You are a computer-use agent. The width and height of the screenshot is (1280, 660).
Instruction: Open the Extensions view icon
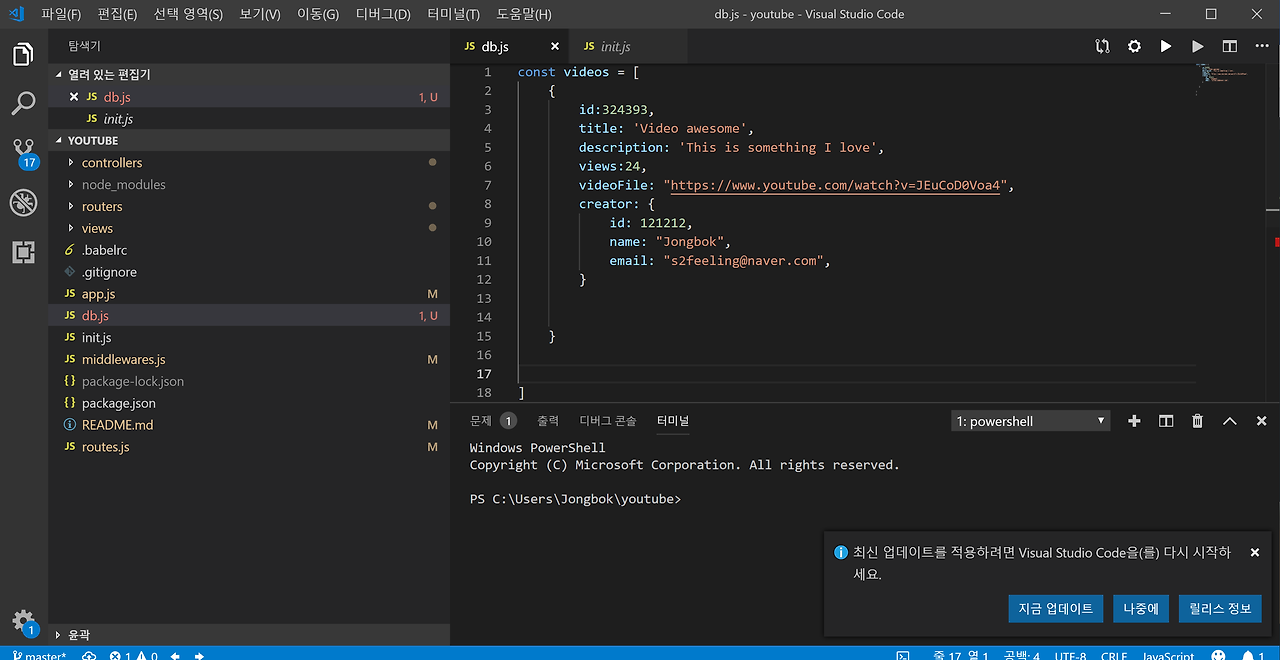pyautogui.click(x=23, y=252)
